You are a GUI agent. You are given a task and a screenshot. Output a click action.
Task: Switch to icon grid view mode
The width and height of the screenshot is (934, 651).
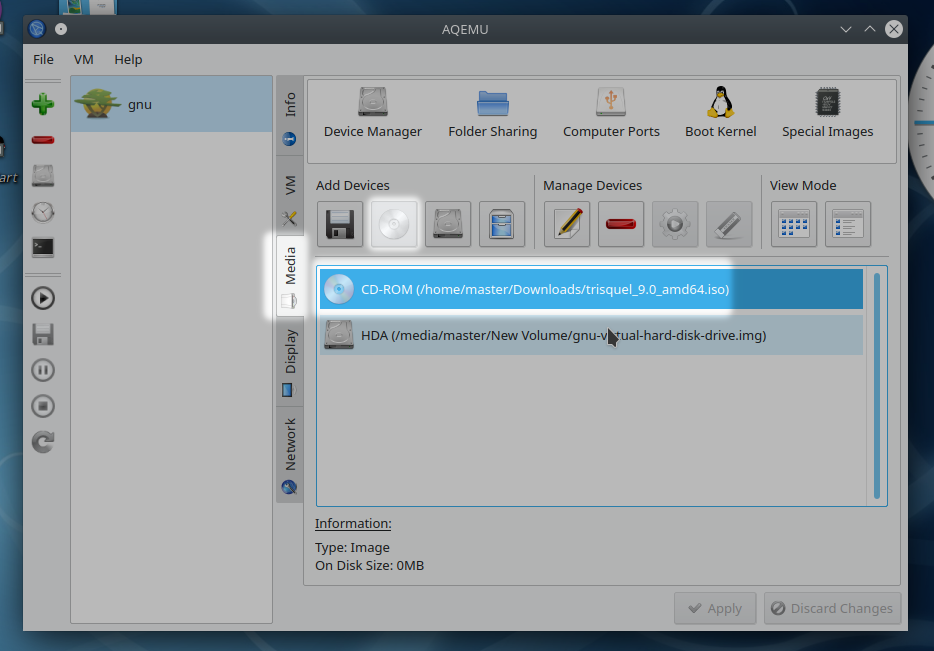pyautogui.click(x=794, y=225)
